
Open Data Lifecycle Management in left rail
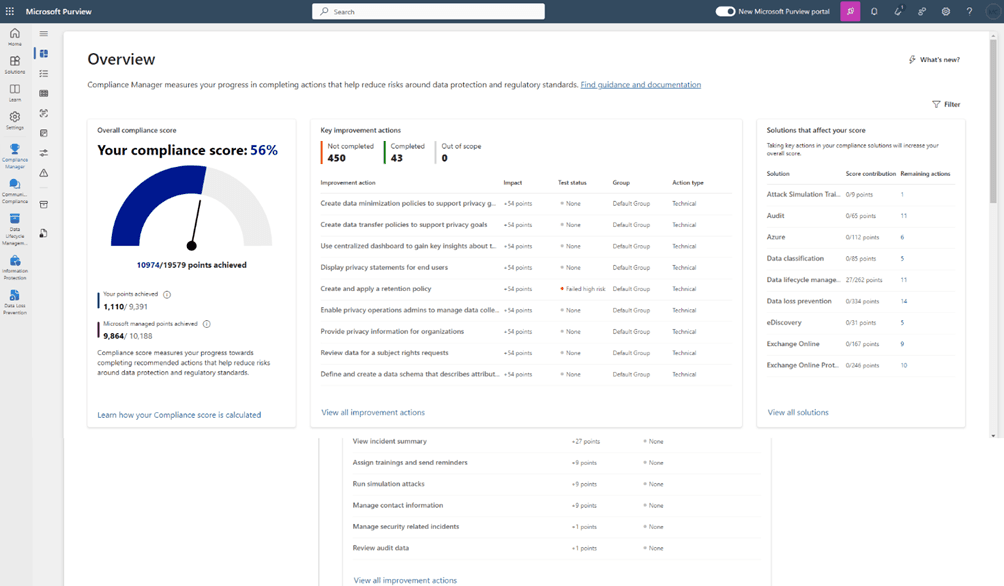15,229
